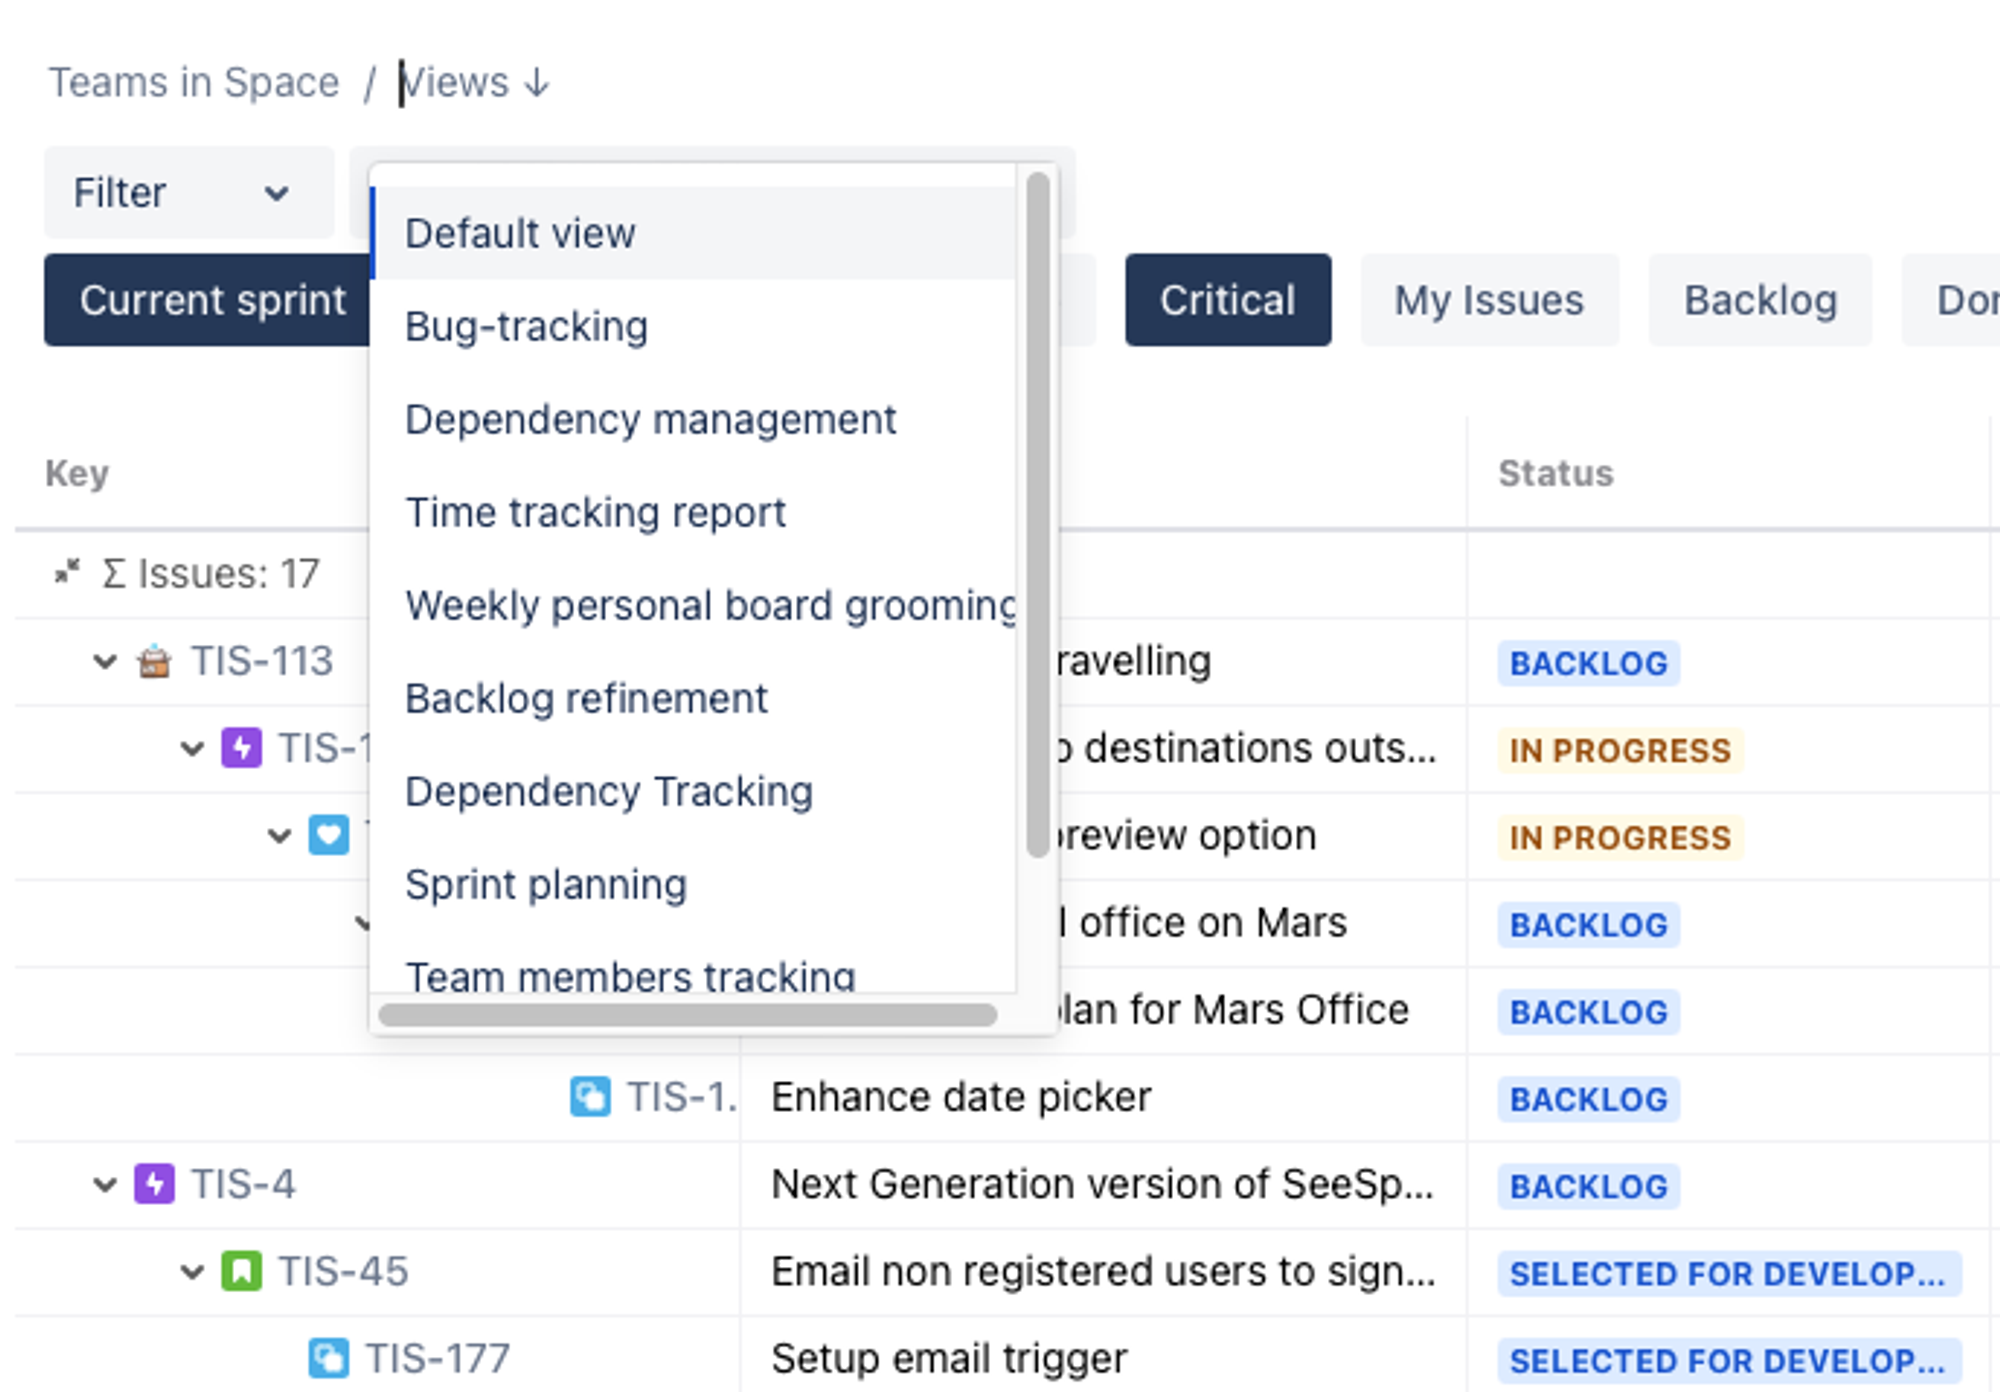The height and width of the screenshot is (1392, 2000).
Task: Click the subtask icon next to Enhance date picker
Action: (590, 1097)
